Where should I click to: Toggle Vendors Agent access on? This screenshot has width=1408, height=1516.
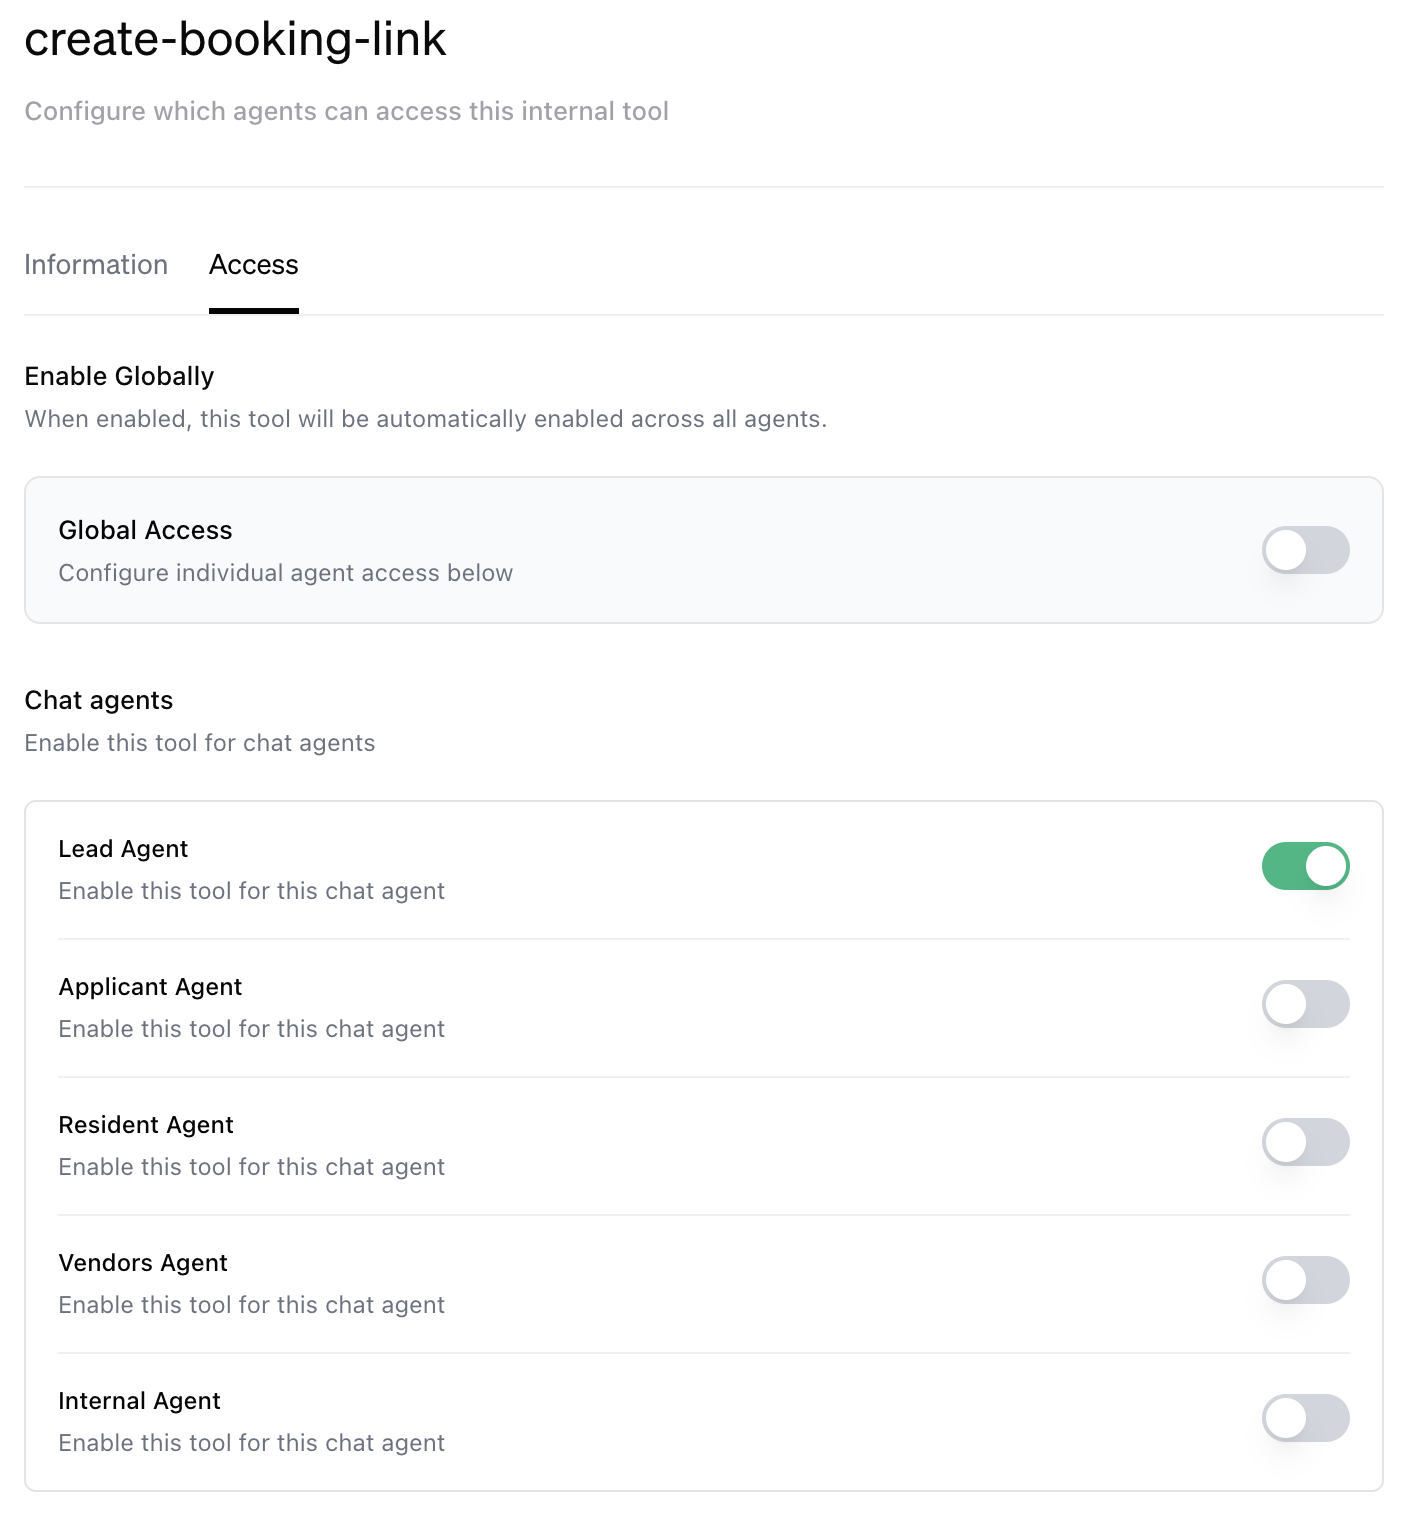click(x=1305, y=1280)
